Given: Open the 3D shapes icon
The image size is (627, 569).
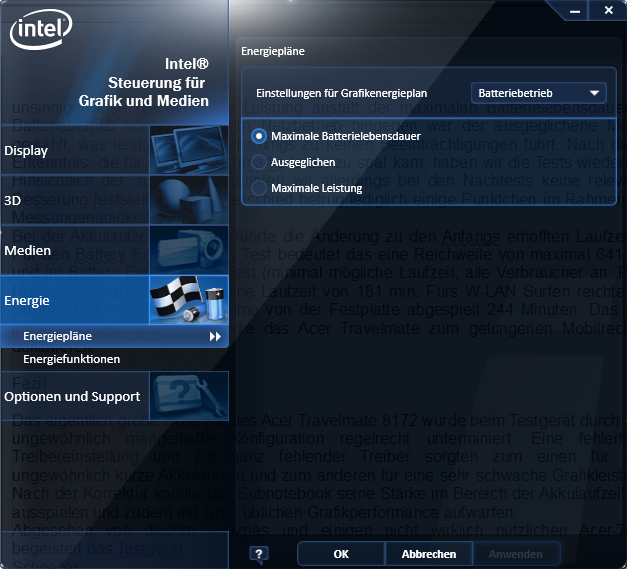Looking at the screenshot, I should 189,200.
